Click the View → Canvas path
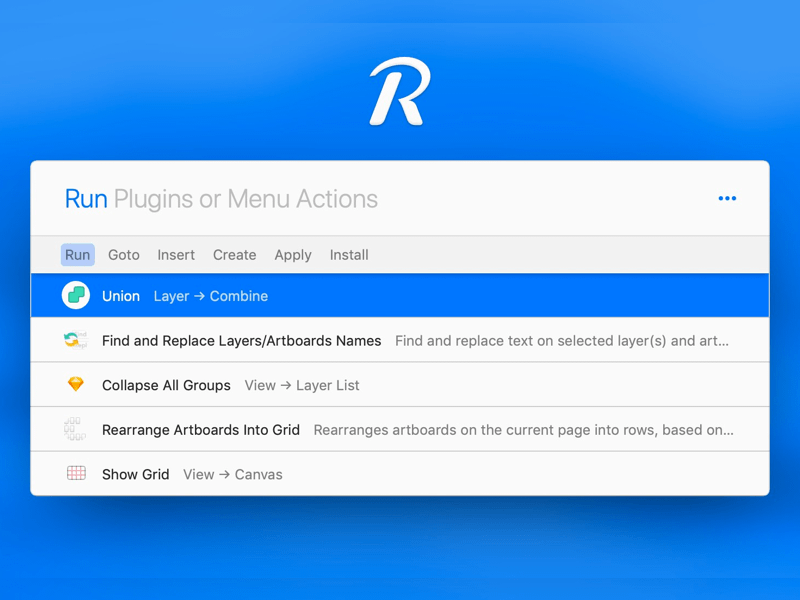This screenshot has width=800, height=600. pyautogui.click(x=233, y=474)
